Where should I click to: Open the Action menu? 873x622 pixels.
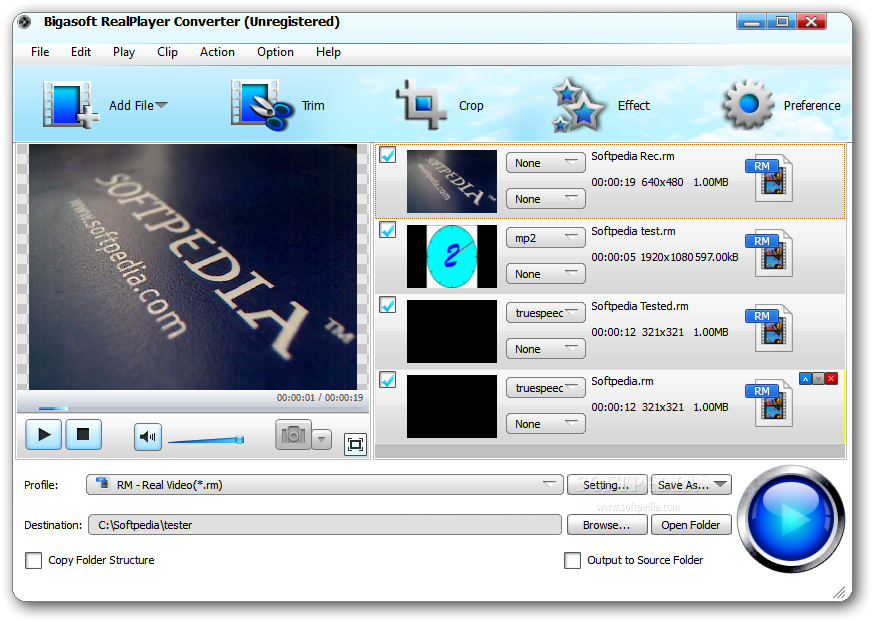(217, 52)
